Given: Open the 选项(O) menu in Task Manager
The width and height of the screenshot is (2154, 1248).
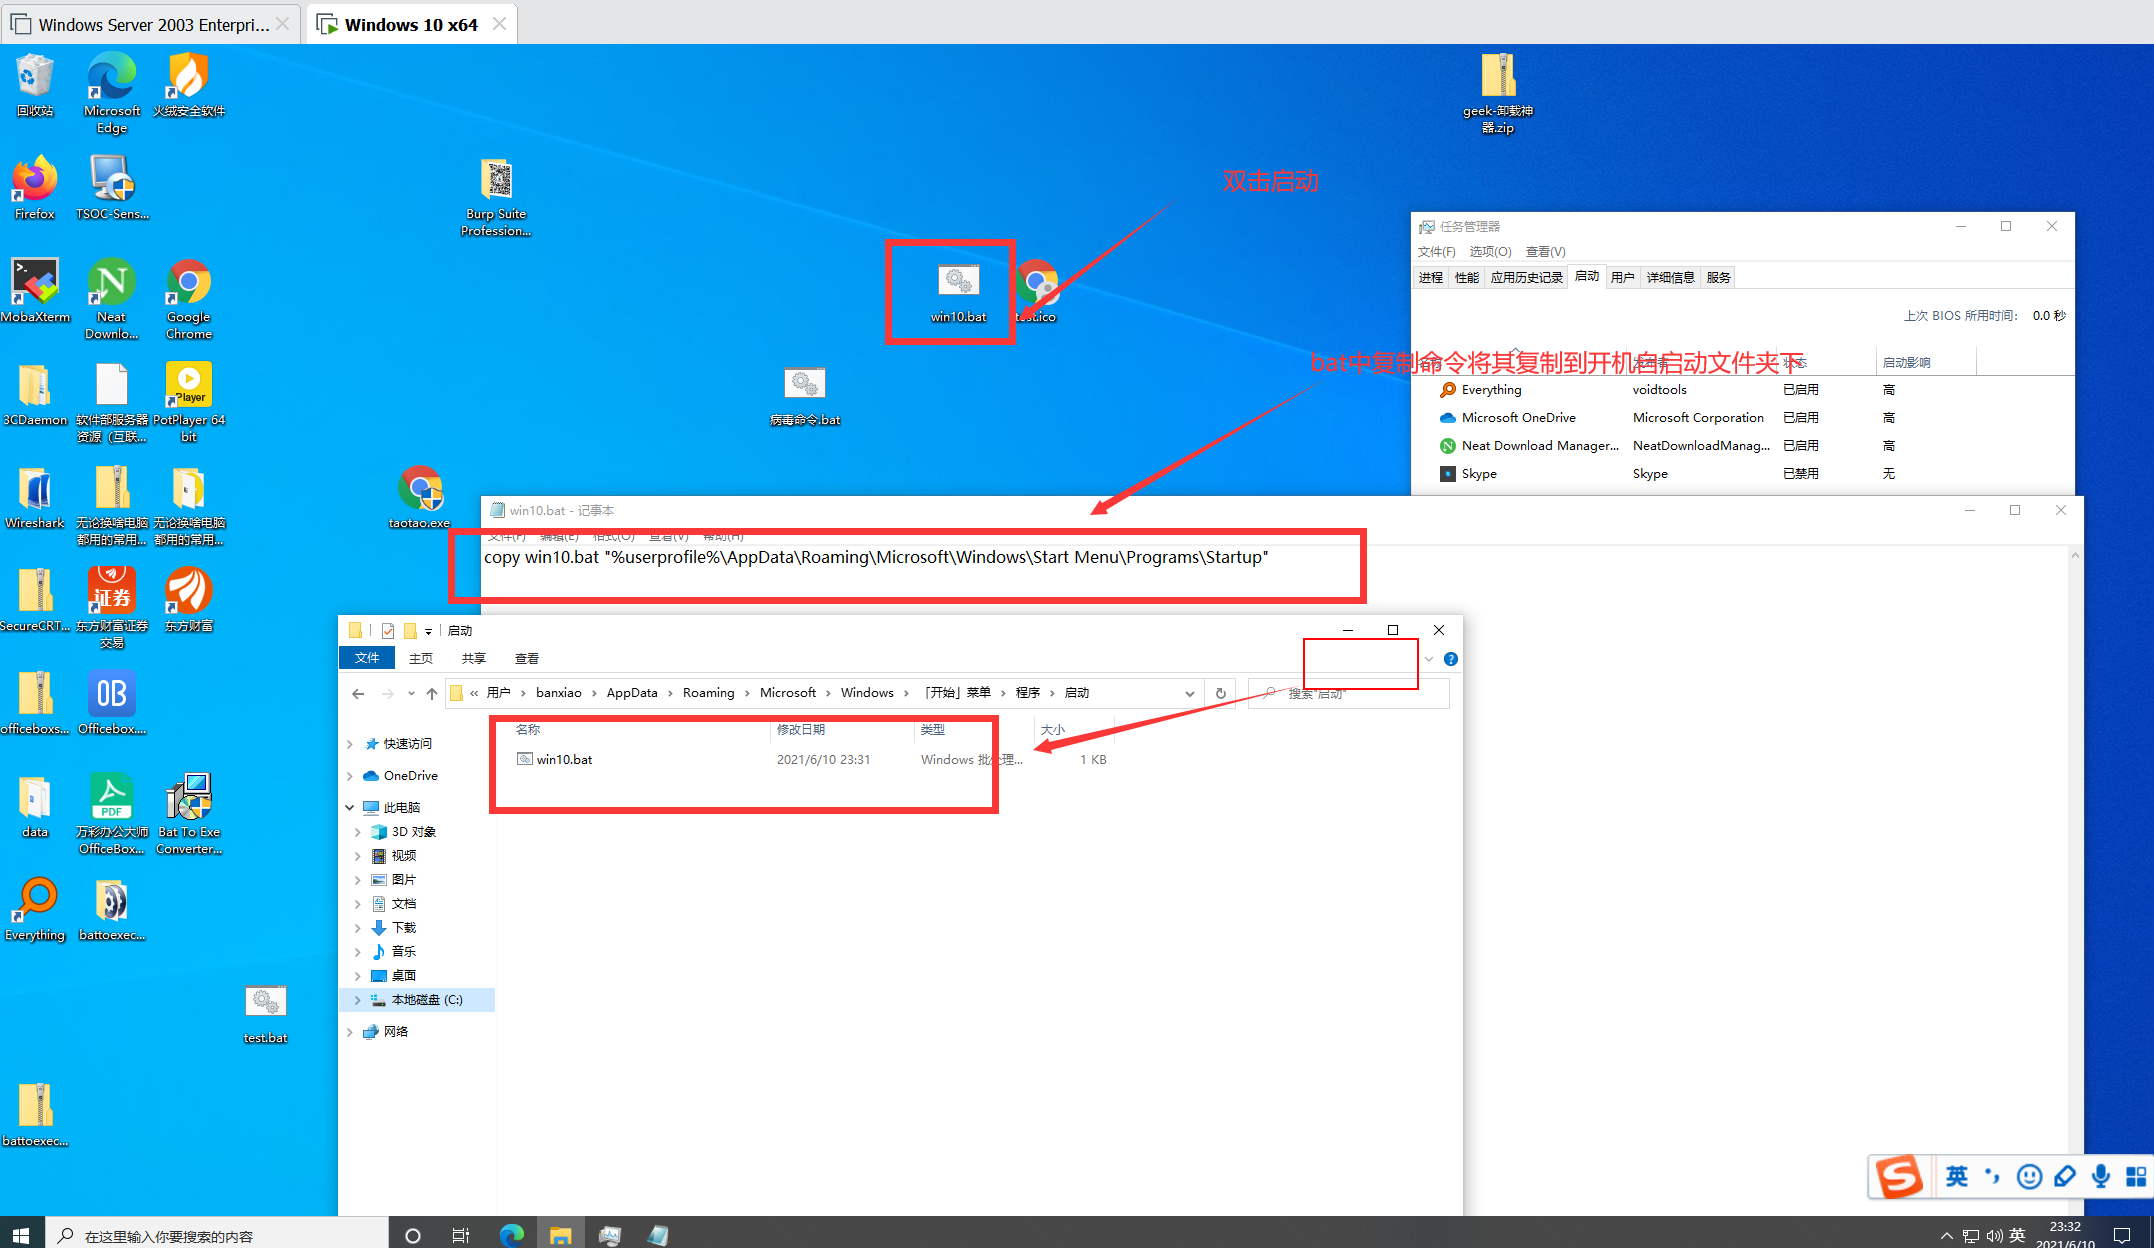Looking at the screenshot, I should (x=1489, y=251).
